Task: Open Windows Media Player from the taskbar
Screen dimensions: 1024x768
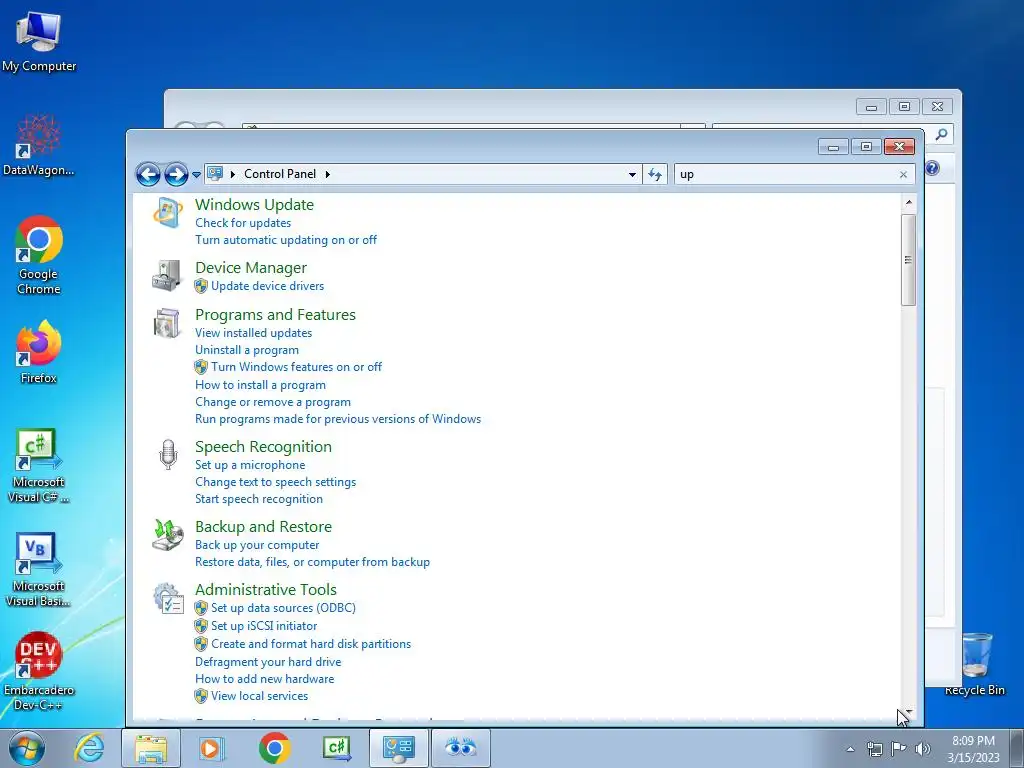Action: pos(210,748)
